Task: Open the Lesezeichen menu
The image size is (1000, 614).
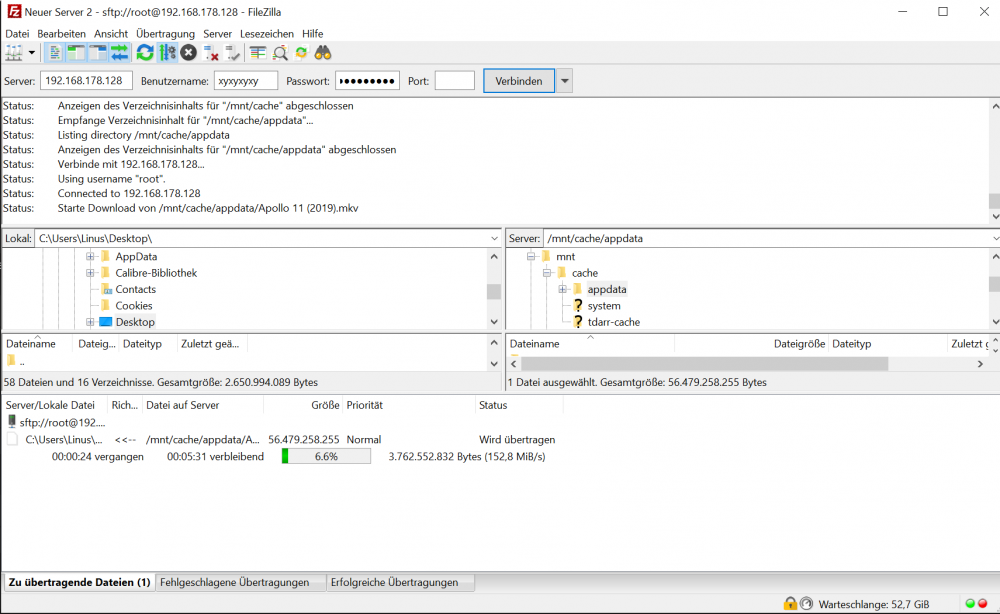Action: pyautogui.click(x=267, y=34)
